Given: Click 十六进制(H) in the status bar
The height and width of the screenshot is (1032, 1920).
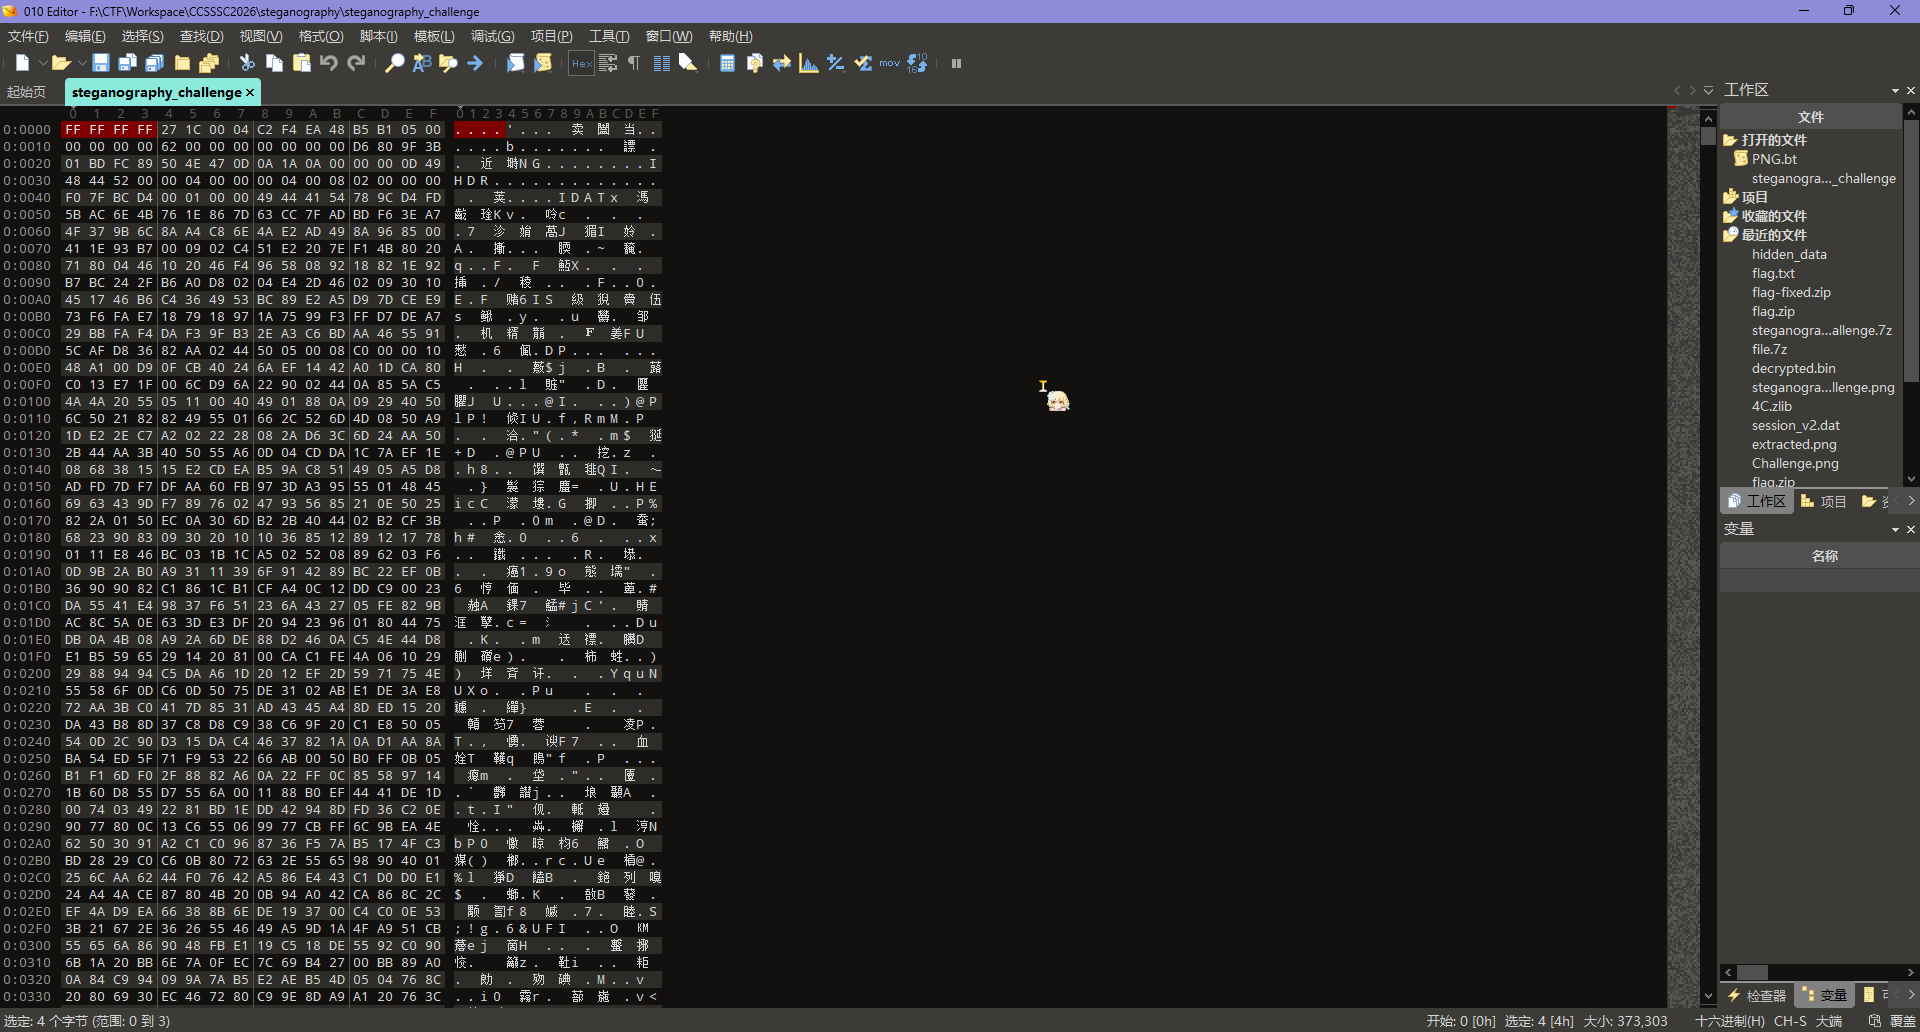Looking at the screenshot, I should tap(1729, 1021).
